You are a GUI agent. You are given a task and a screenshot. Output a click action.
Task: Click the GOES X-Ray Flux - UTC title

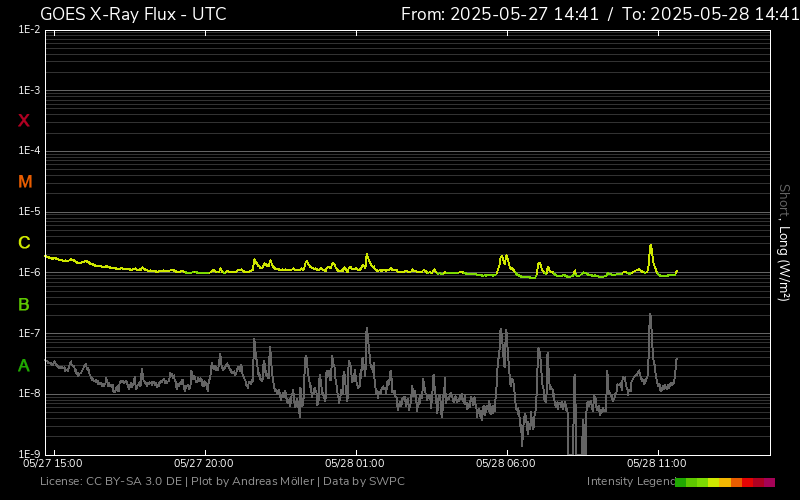pyautogui.click(x=133, y=14)
